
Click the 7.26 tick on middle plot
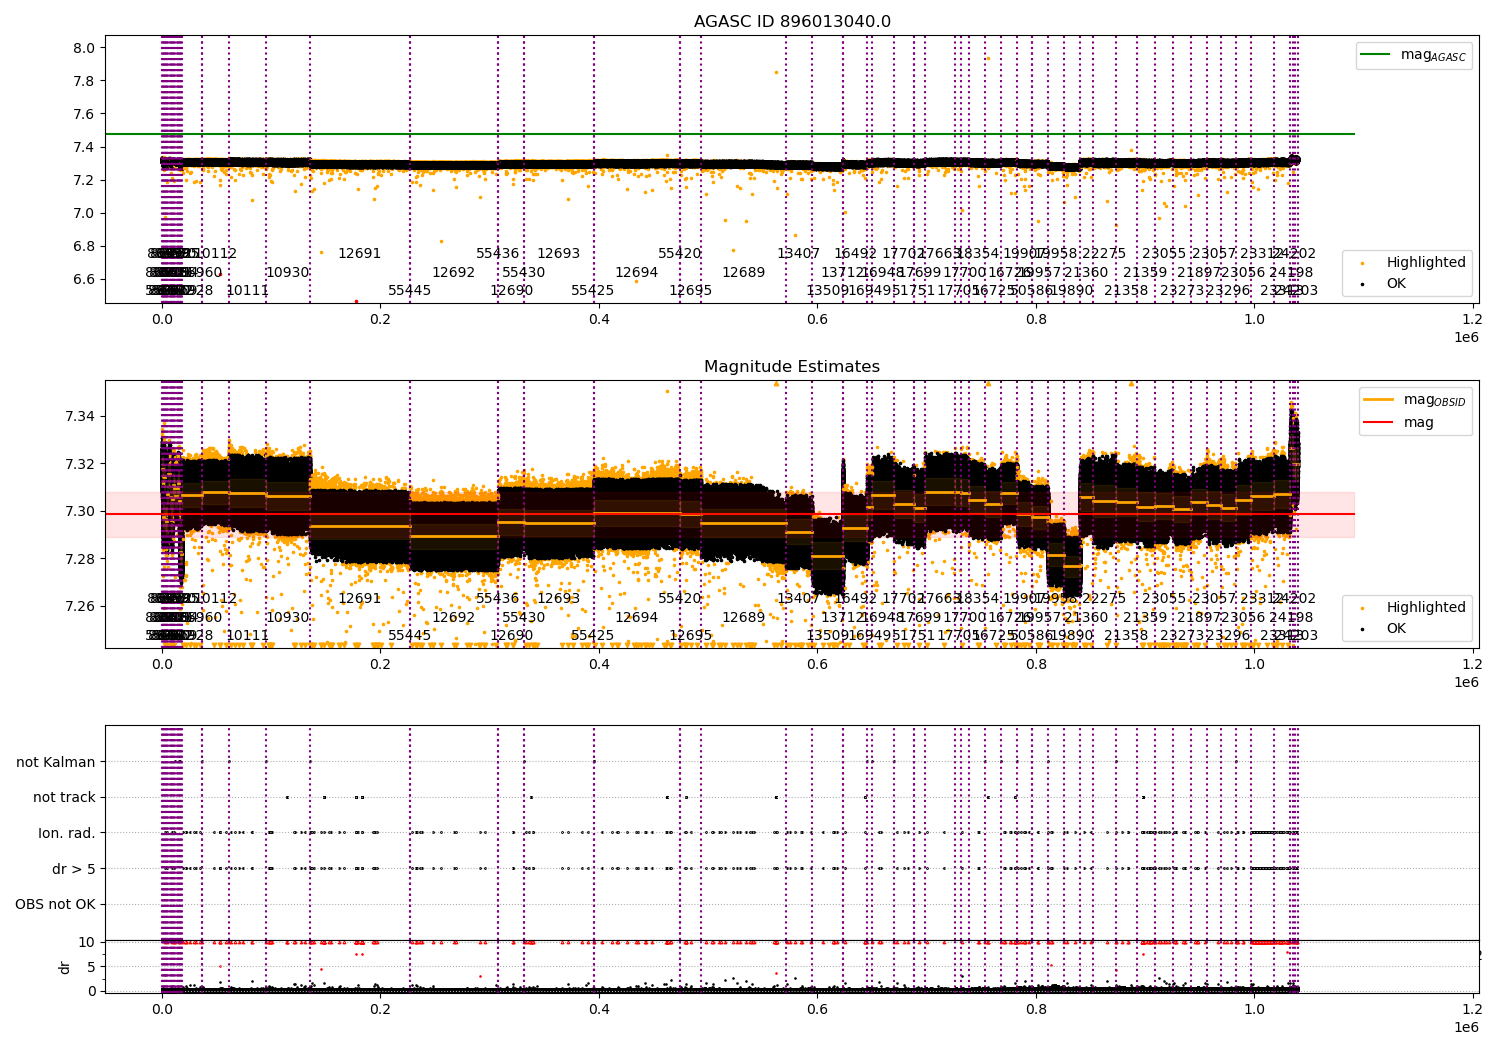click(80, 606)
